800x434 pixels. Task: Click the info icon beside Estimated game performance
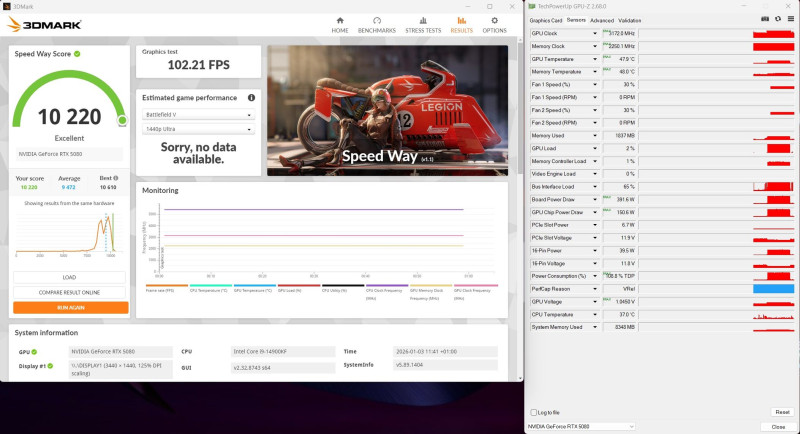coord(251,97)
